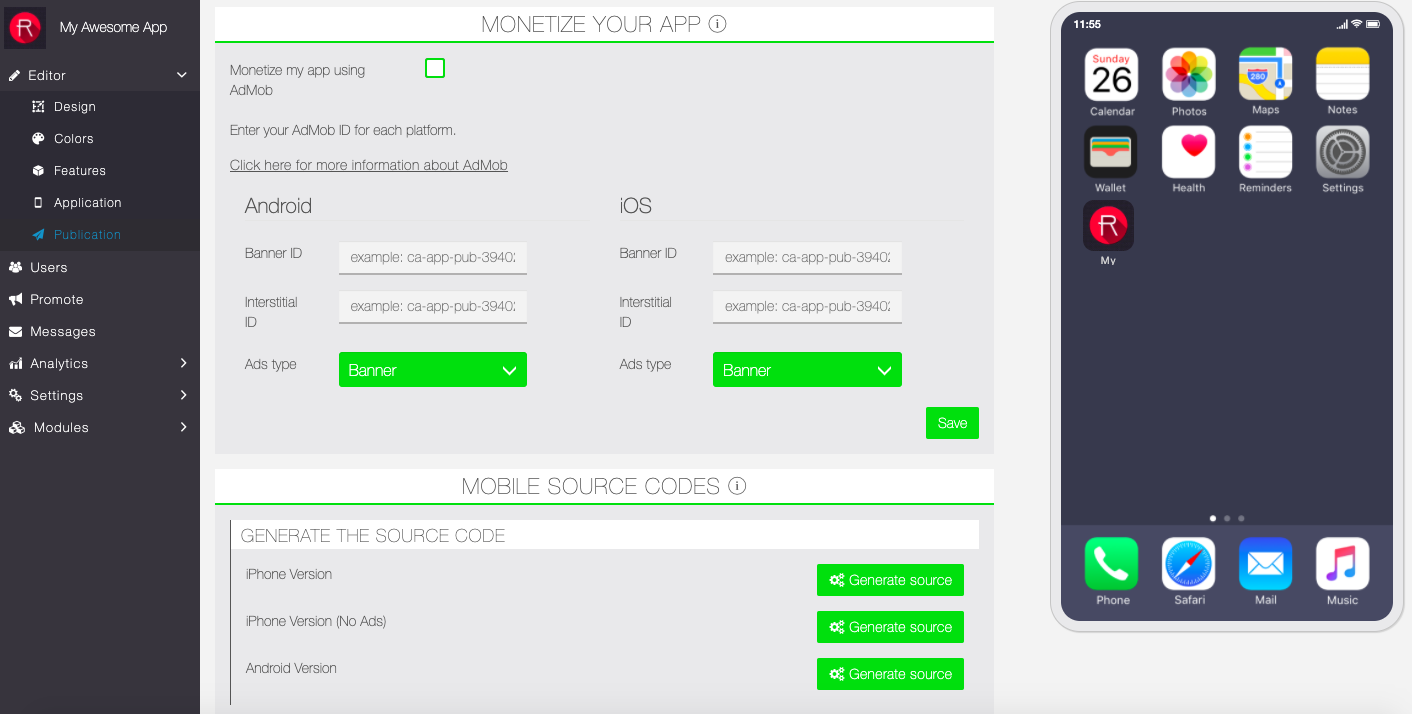Open the Safari icon in the phone dock
The image size is (1412, 714).
click(x=1188, y=564)
